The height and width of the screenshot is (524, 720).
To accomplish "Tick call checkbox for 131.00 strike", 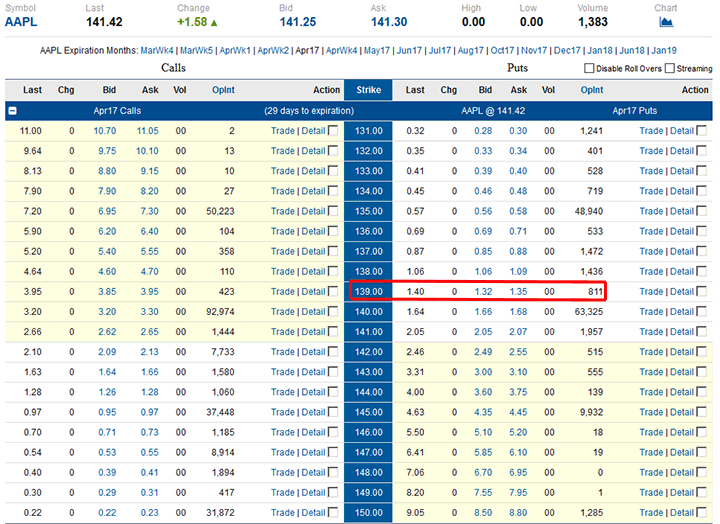I will point(333,130).
